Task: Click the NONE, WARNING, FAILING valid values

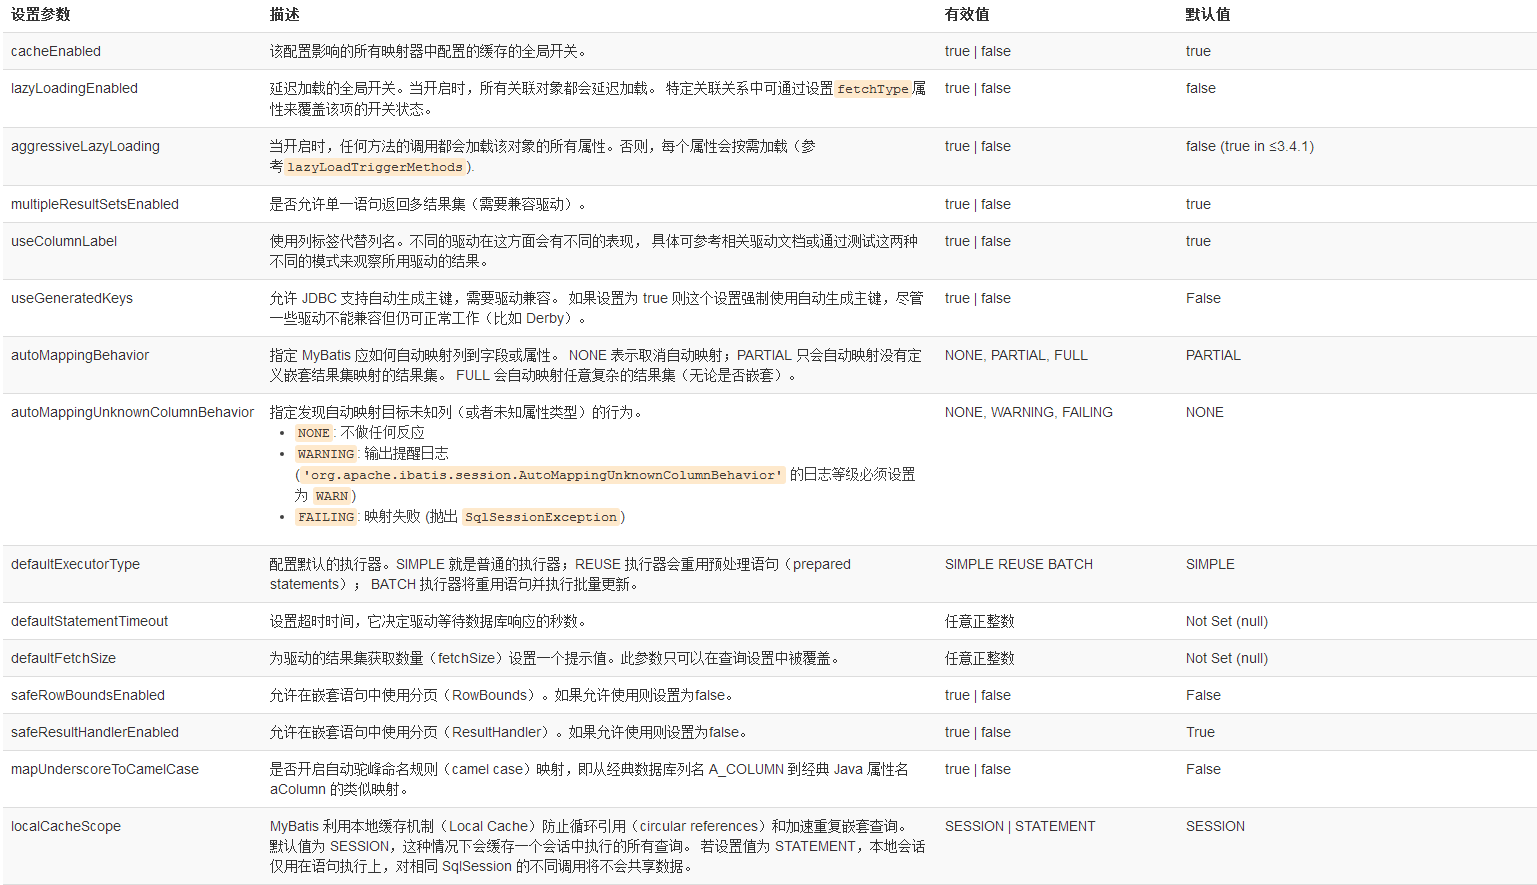Action: (x=1029, y=412)
